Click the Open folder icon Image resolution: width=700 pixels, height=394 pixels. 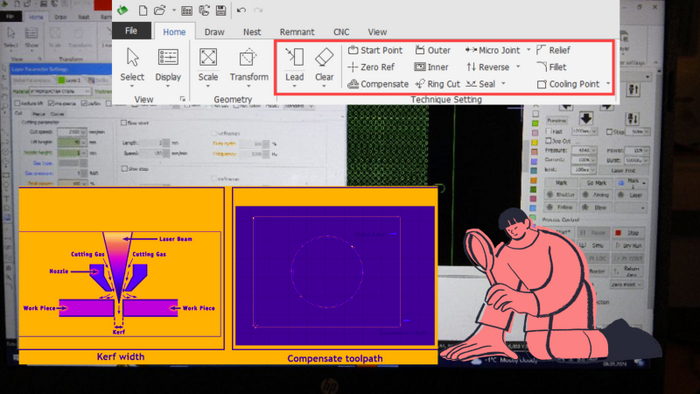coord(159,10)
